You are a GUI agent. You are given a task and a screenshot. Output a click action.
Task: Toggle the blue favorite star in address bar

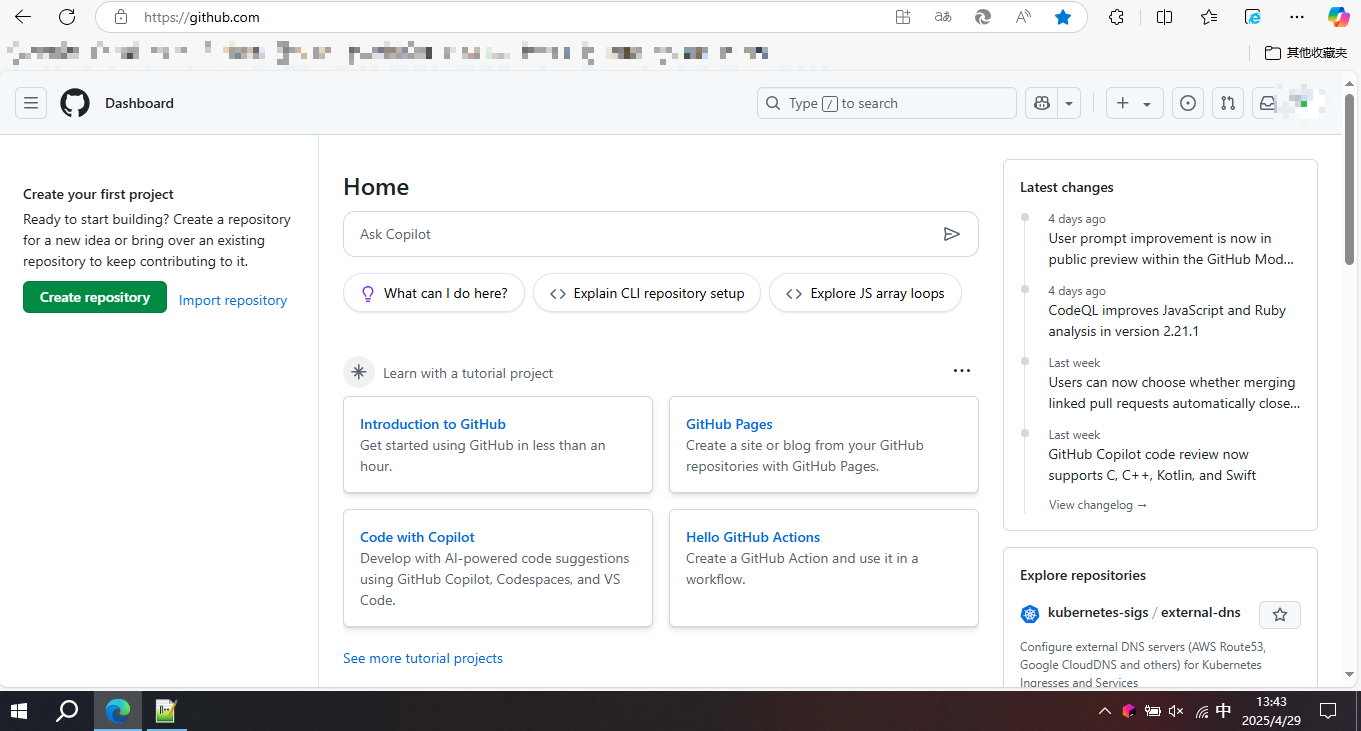[x=1063, y=17]
